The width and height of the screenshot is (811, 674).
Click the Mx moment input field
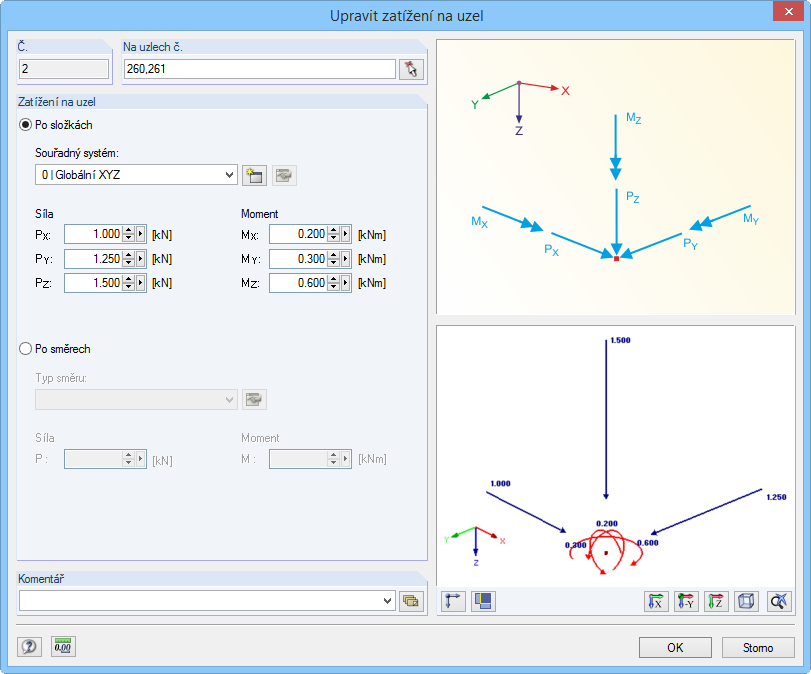click(299, 234)
